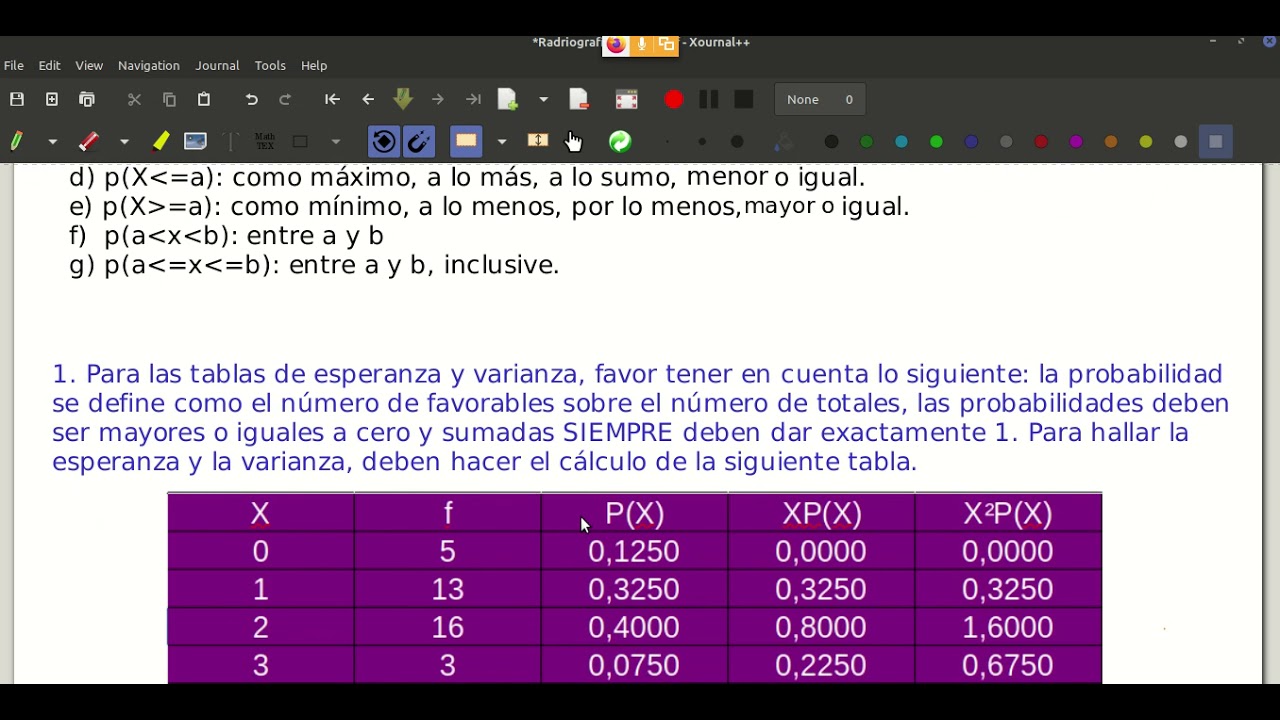Click the New document icon
Image resolution: width=1280 pixels, height=720 pixels.
click(x=52, y=99)
